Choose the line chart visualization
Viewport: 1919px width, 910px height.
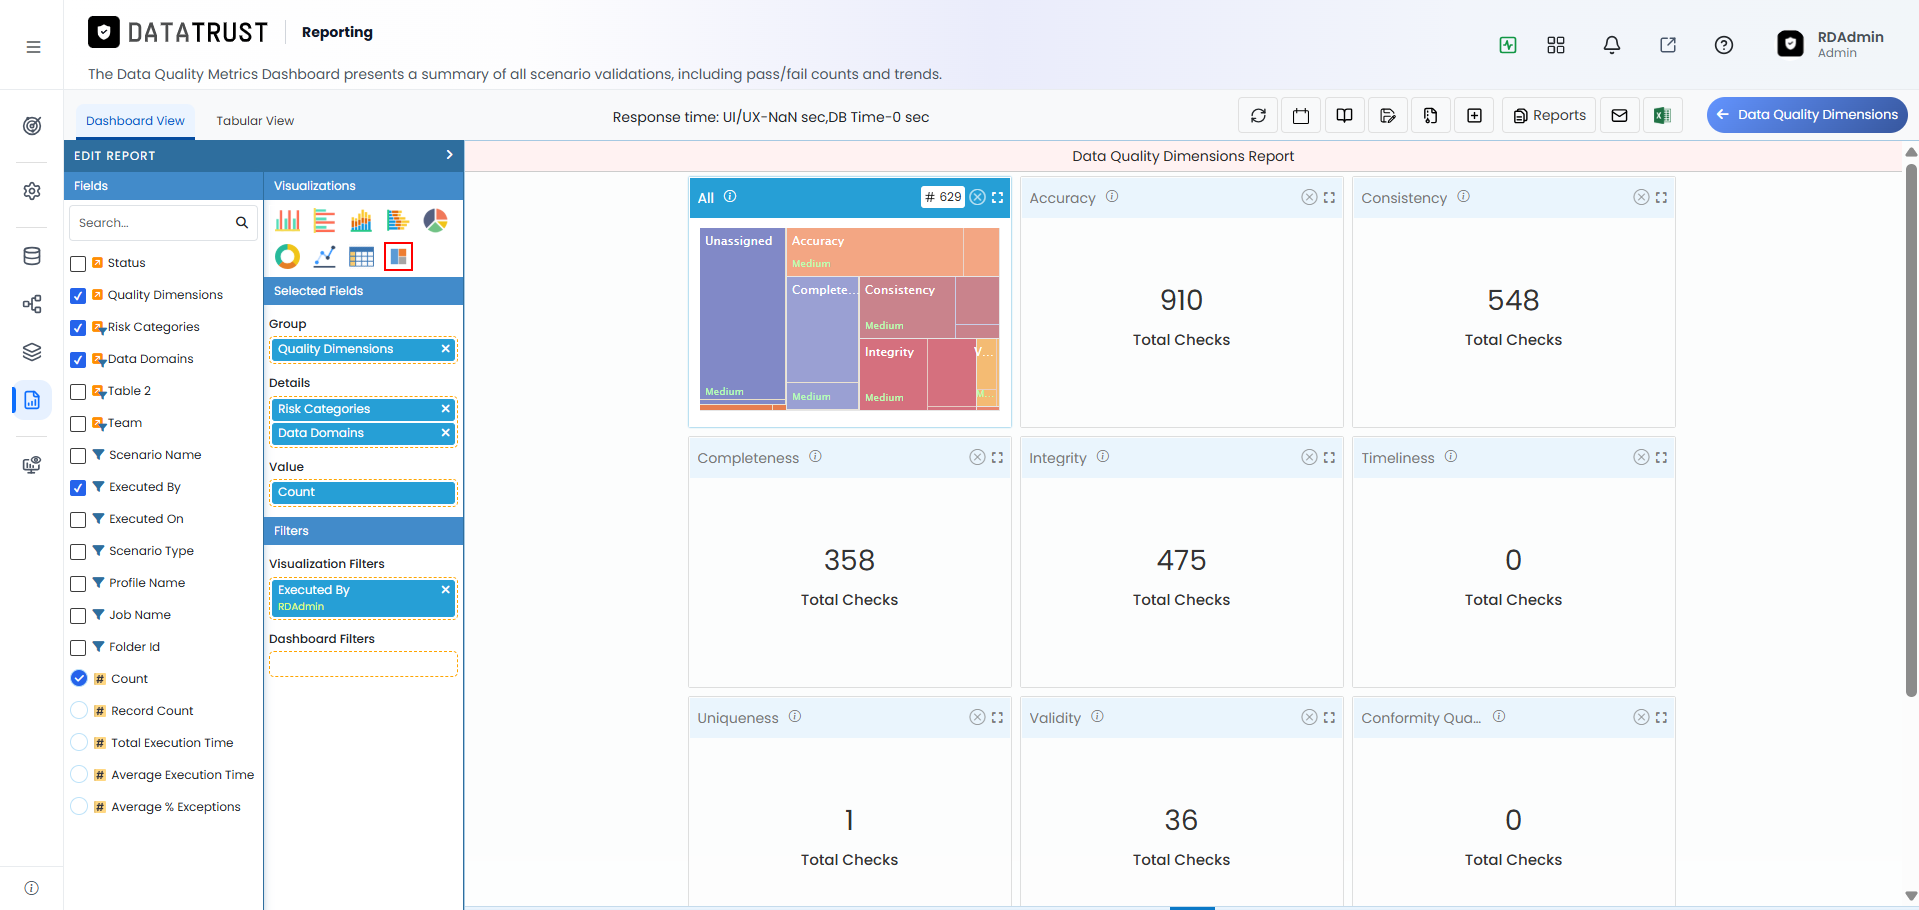point(325,257)
